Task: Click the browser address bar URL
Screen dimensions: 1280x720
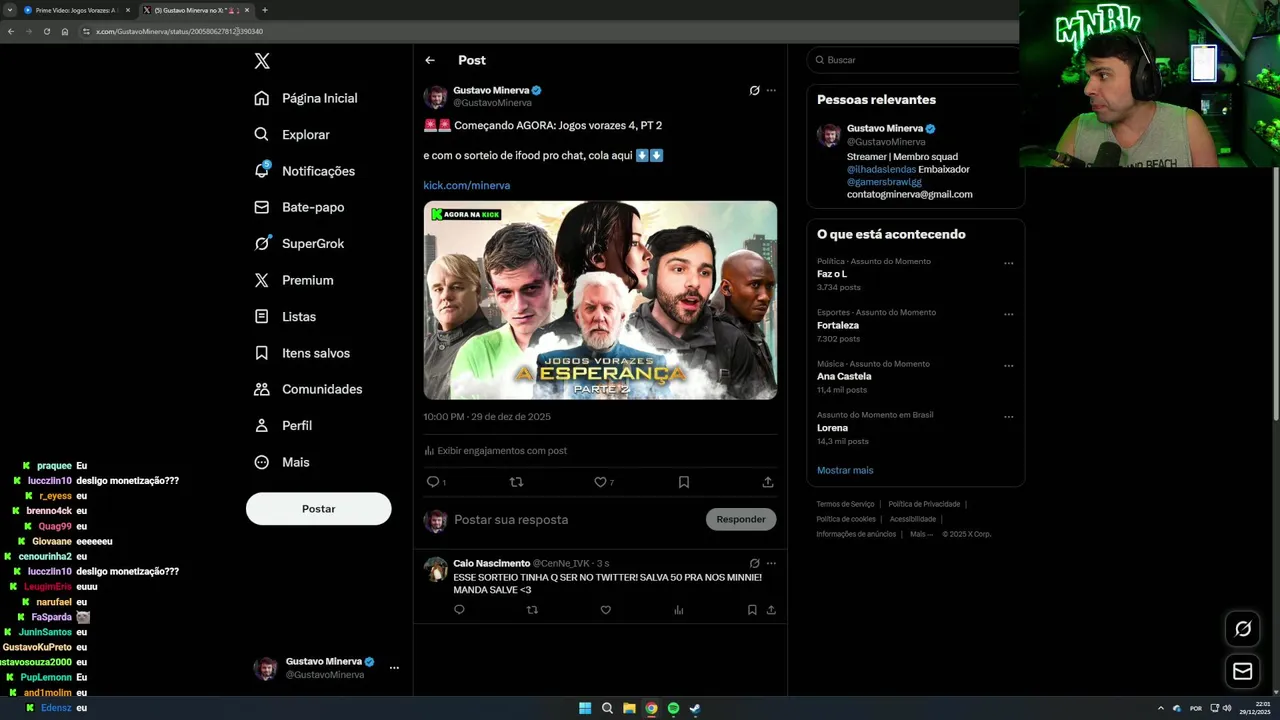Action: (180, 31)
